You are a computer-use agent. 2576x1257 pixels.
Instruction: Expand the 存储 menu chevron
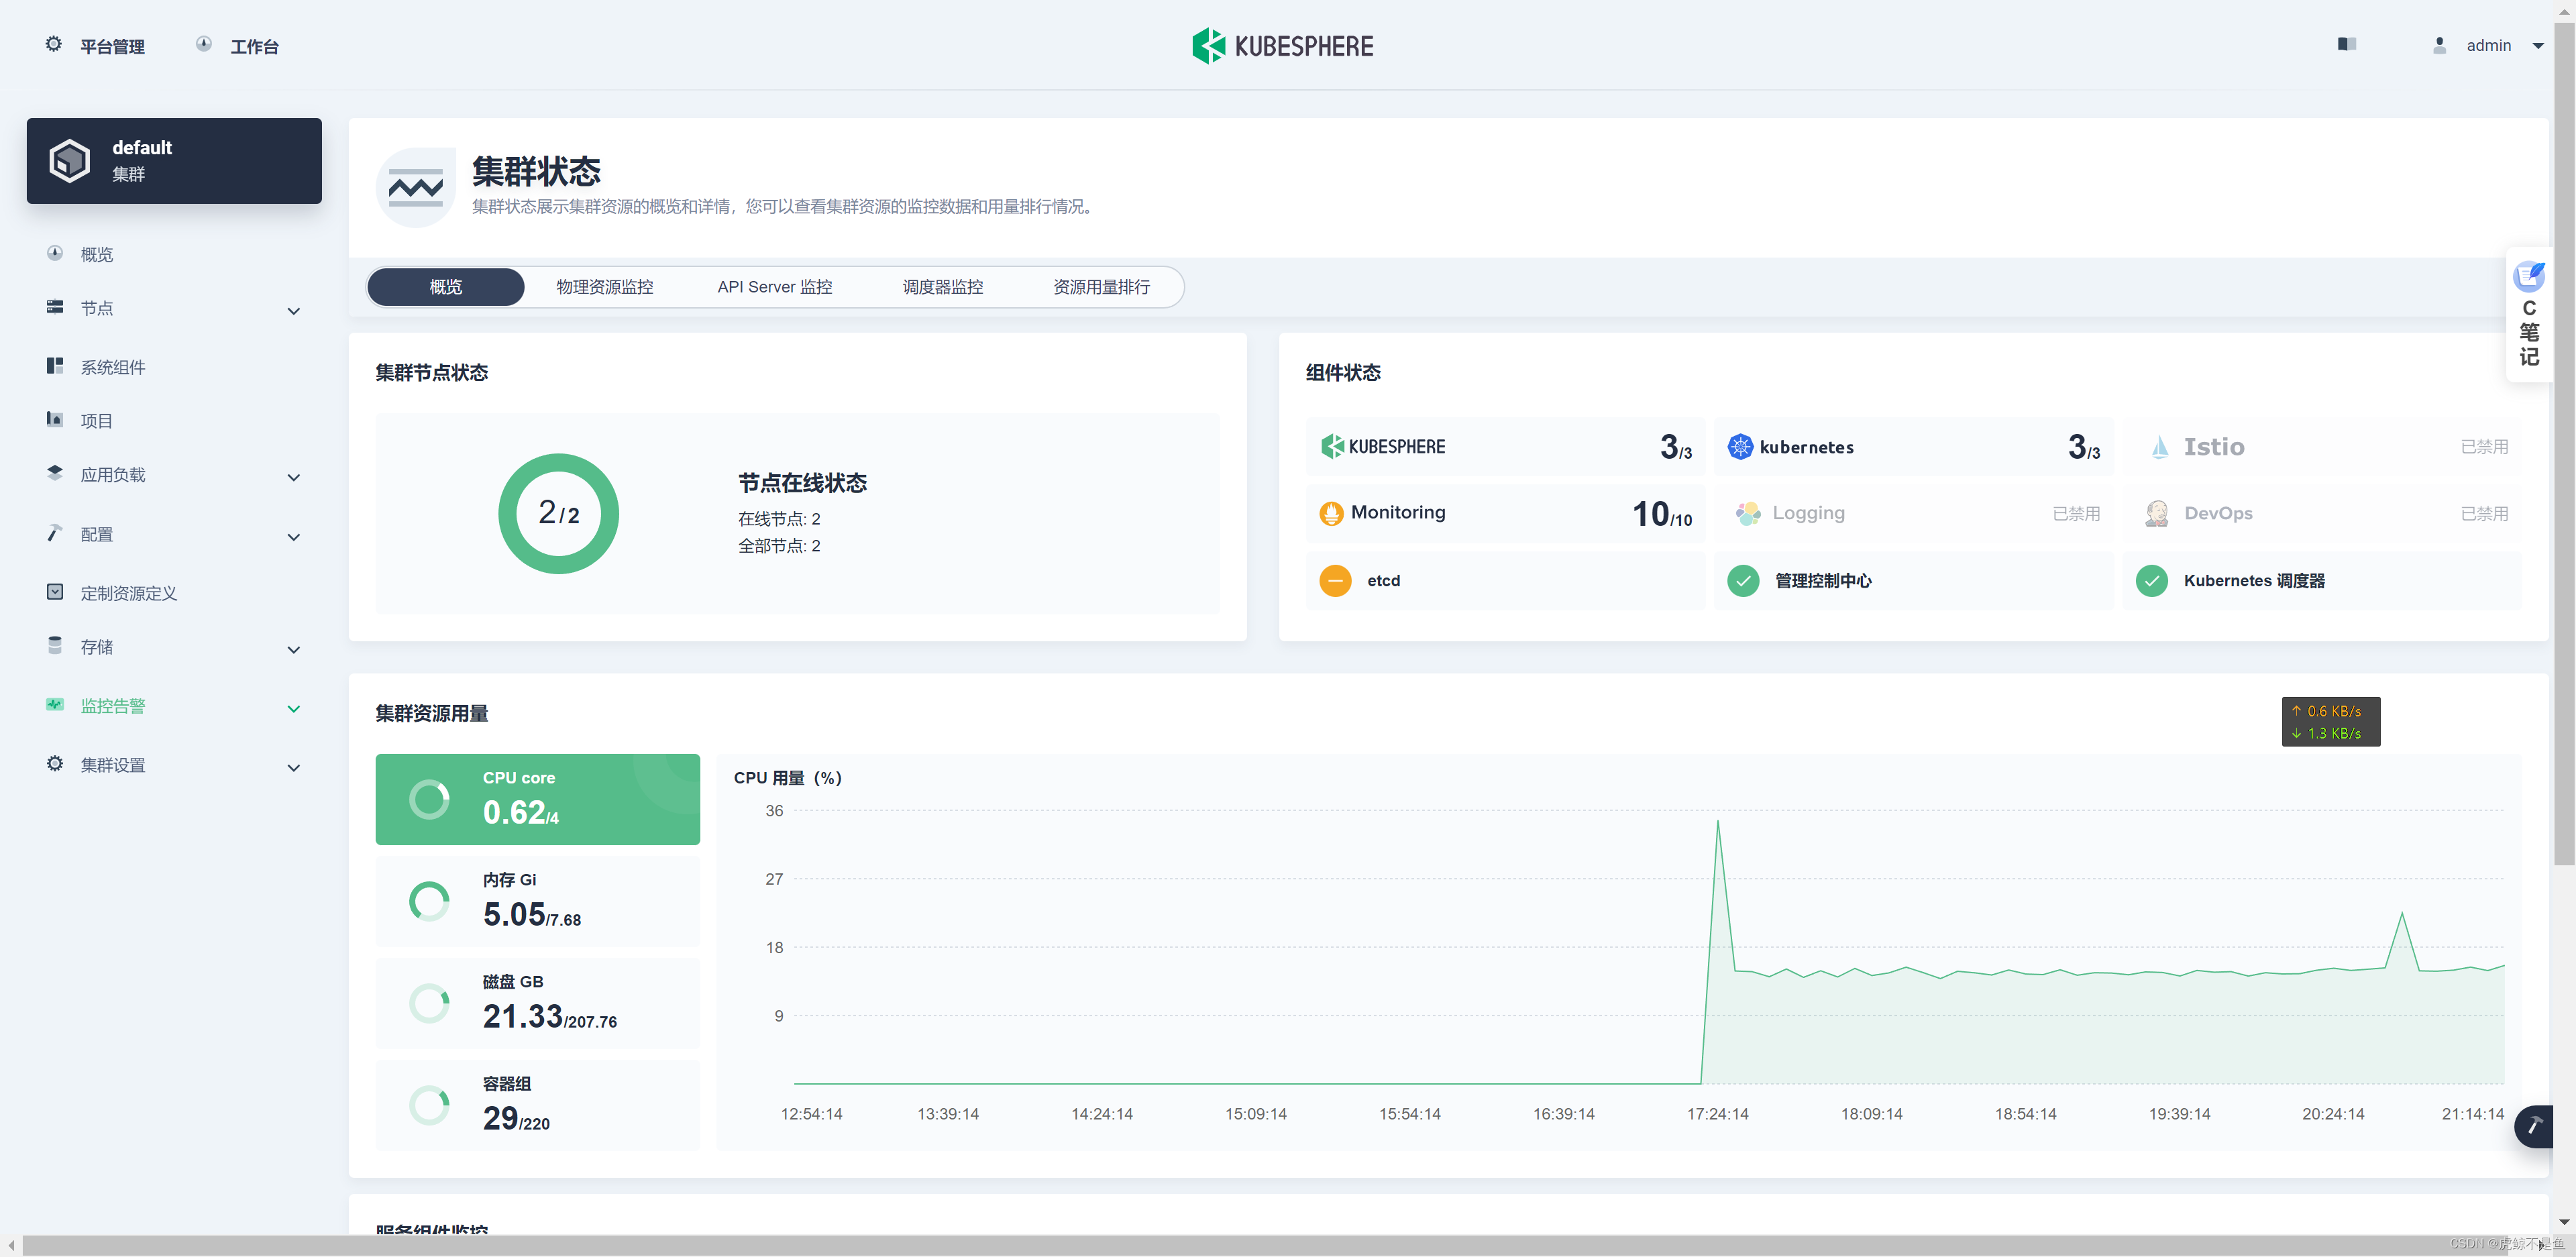pyautogui.click(x=294, y=650)
